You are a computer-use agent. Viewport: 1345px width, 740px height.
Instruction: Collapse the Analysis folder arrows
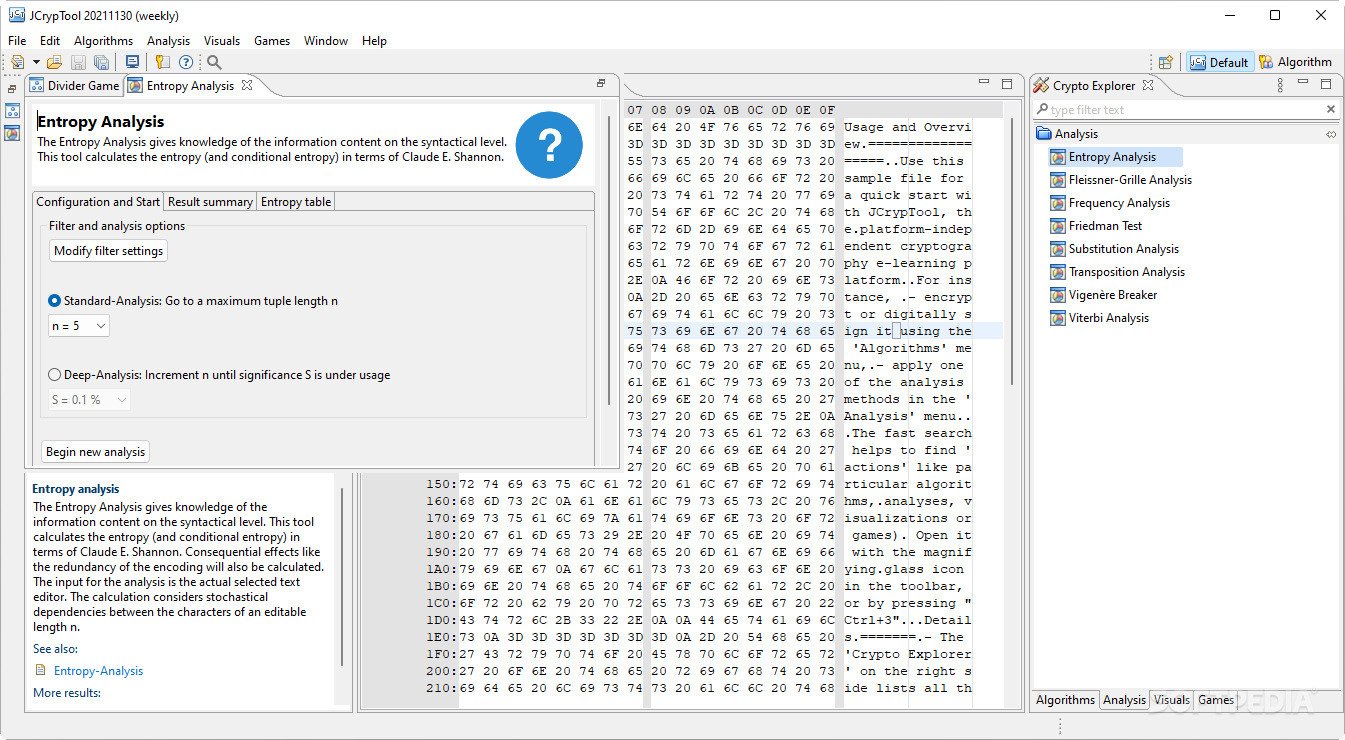click(1331, 134)
